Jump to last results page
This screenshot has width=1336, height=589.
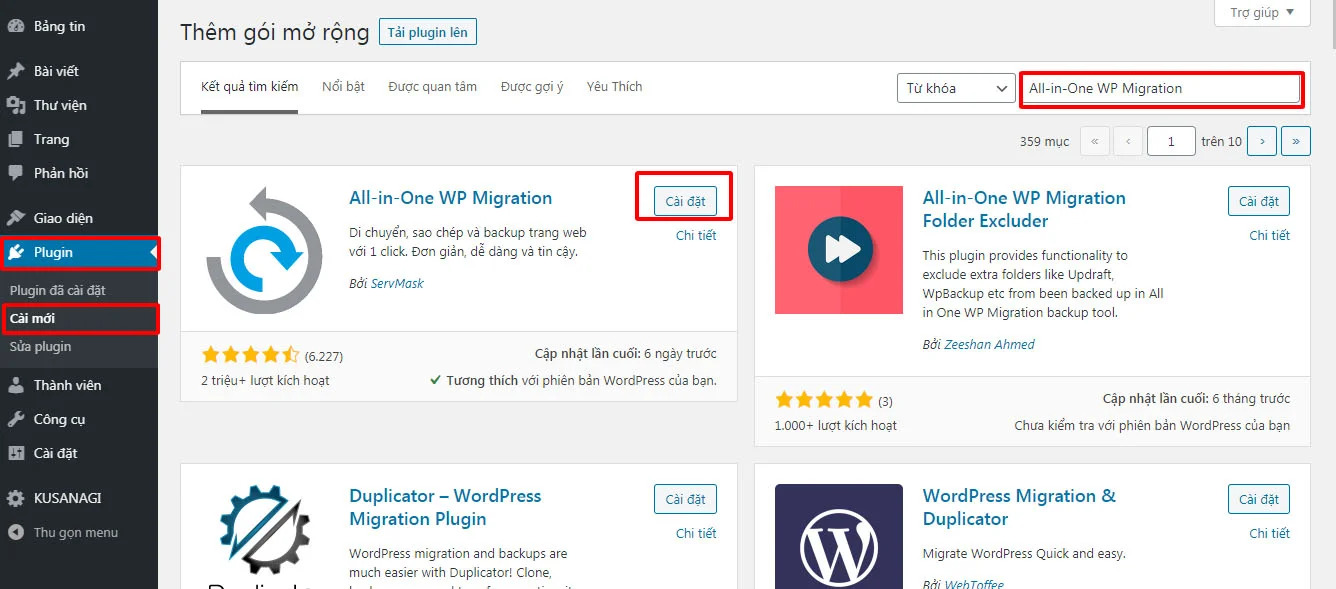1296,142
